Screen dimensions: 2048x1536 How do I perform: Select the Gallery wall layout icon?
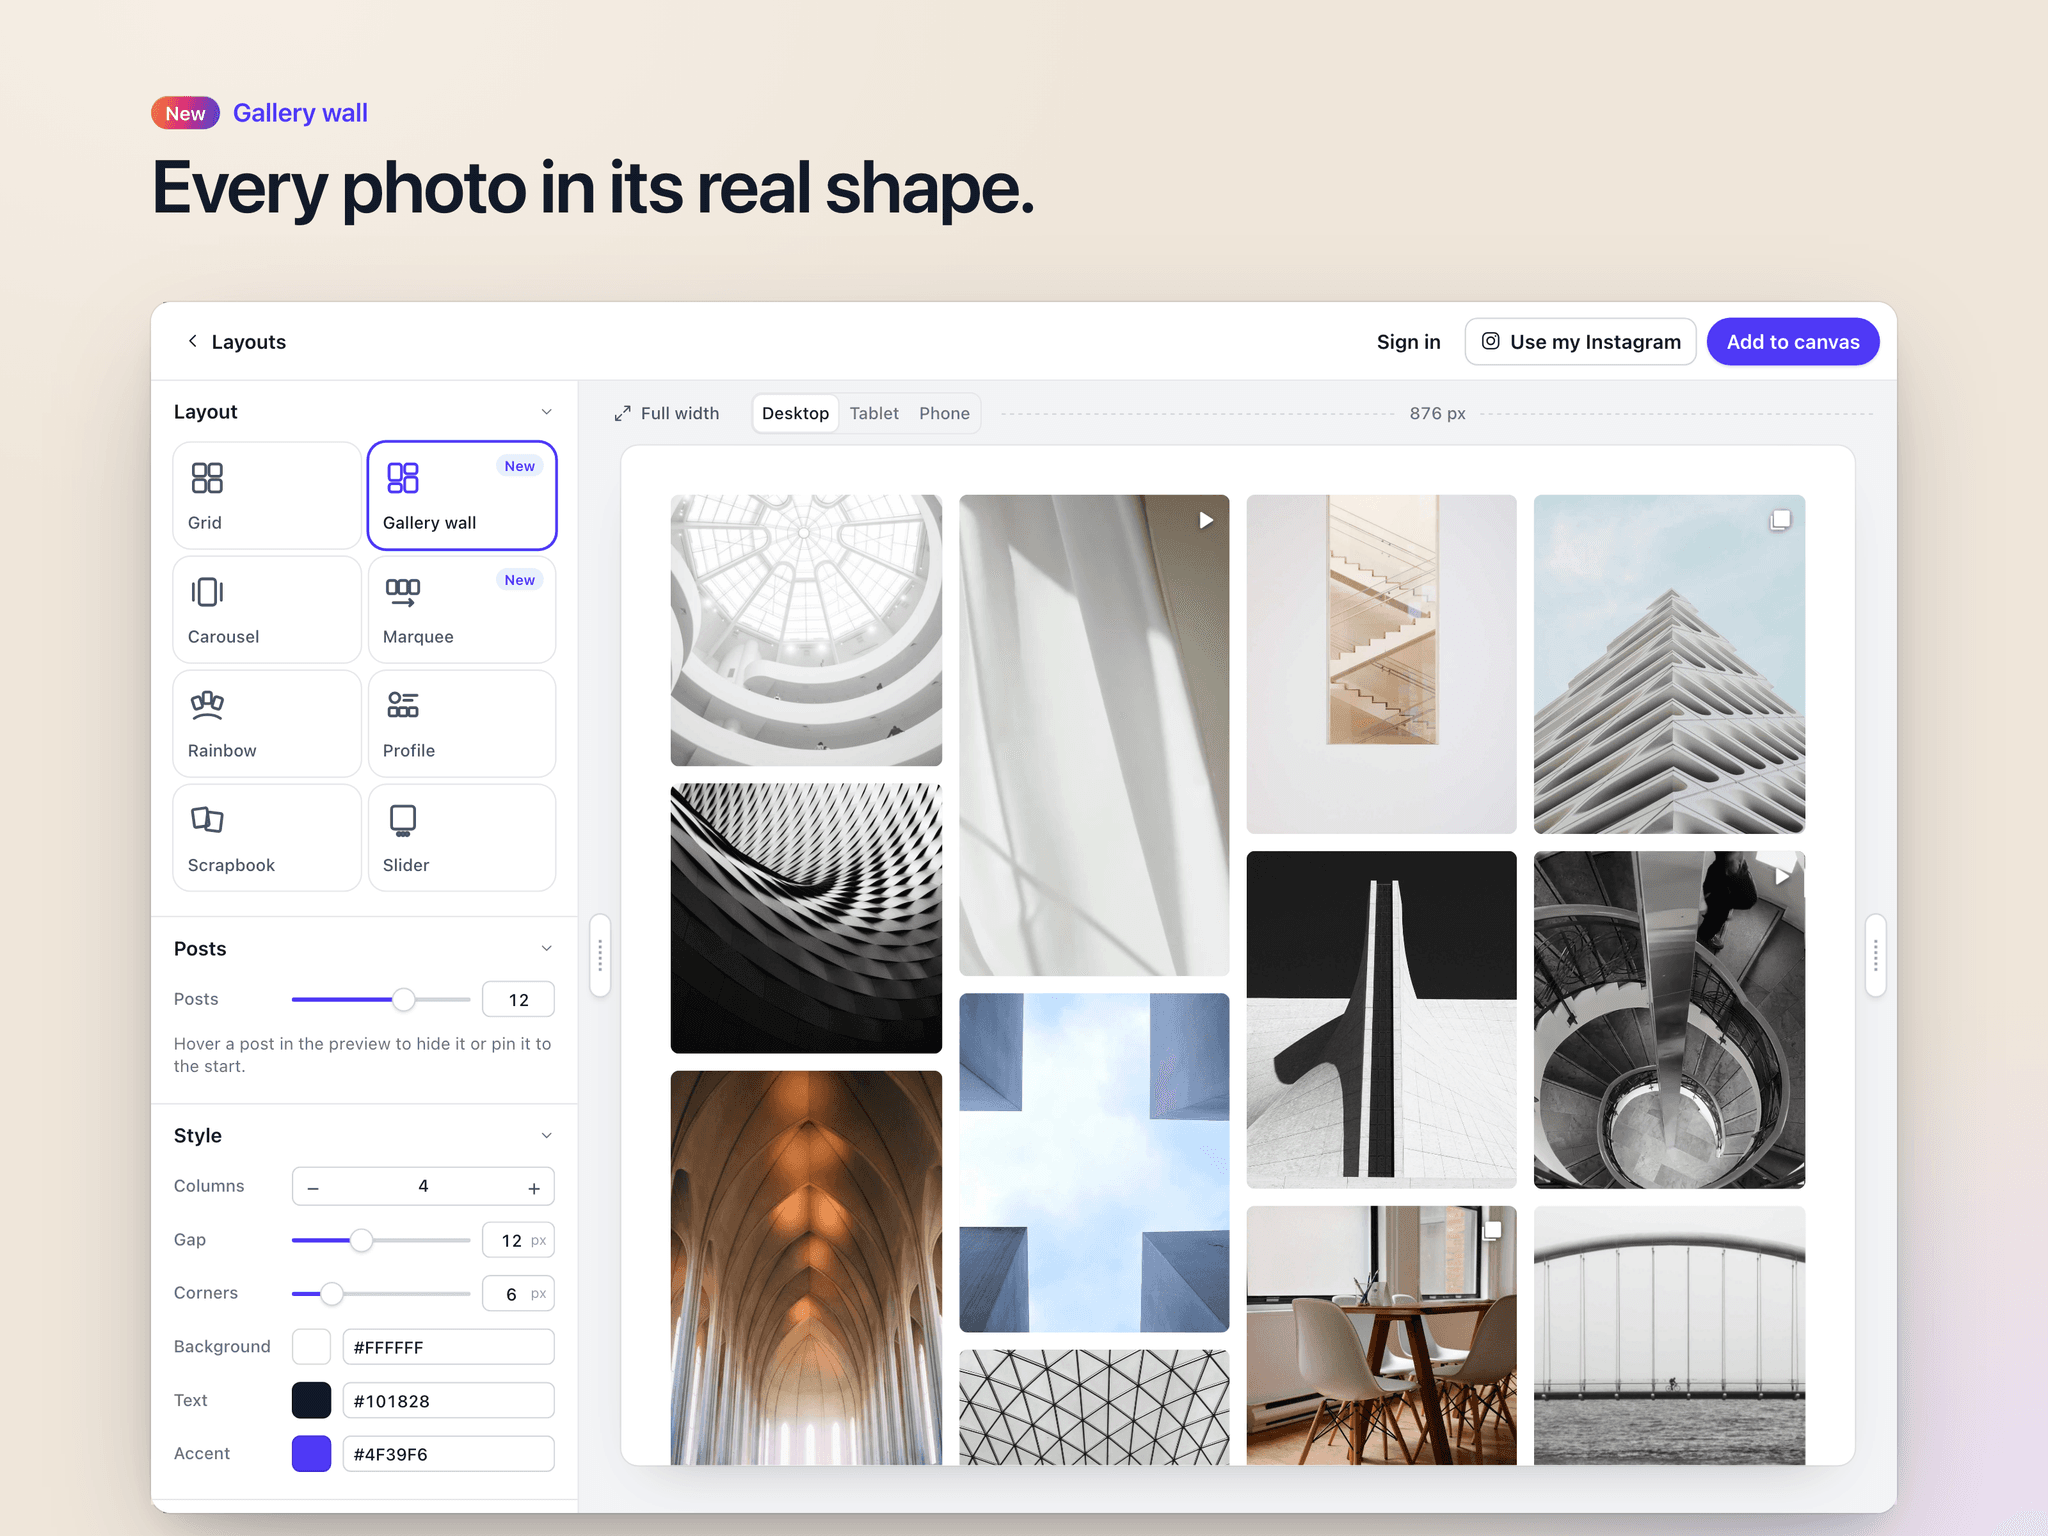click(x=402, y=478)
